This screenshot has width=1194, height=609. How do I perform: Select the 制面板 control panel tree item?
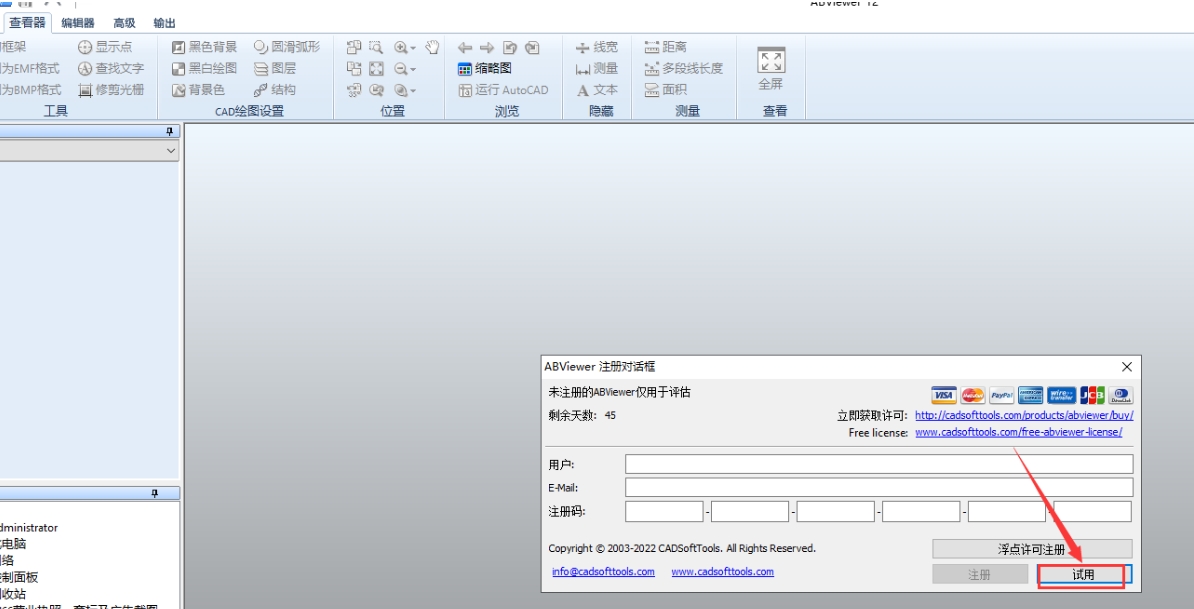(19, 578)
